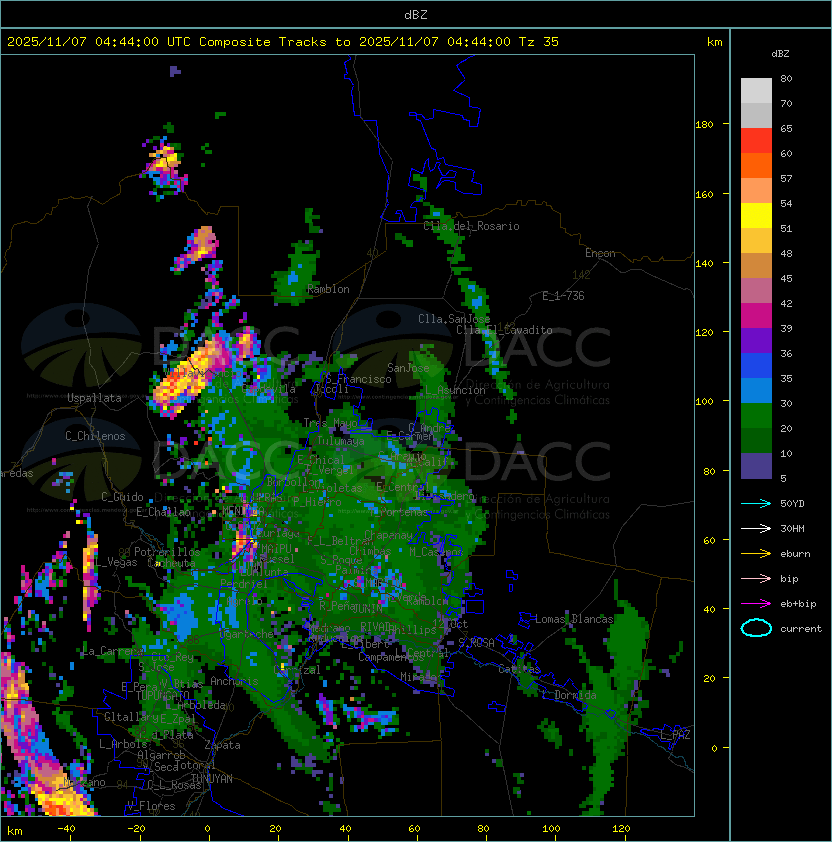The image size is (832, 842).
Task: Click the dBZ heading above the color scale
Action: pos(780,54)
